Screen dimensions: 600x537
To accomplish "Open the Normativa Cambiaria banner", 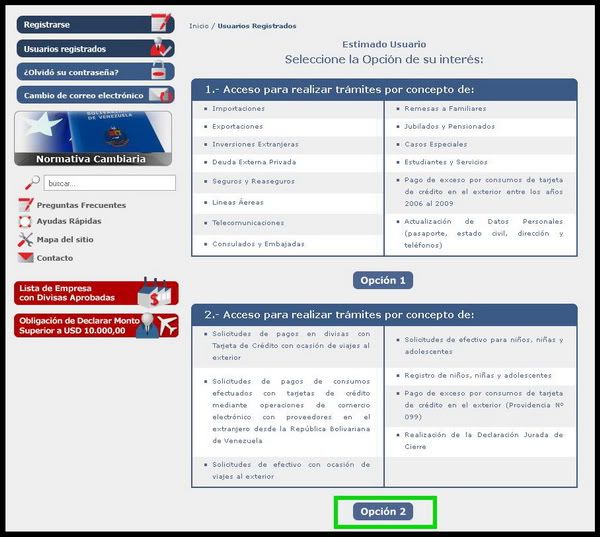I will click(x=93, y=139).
